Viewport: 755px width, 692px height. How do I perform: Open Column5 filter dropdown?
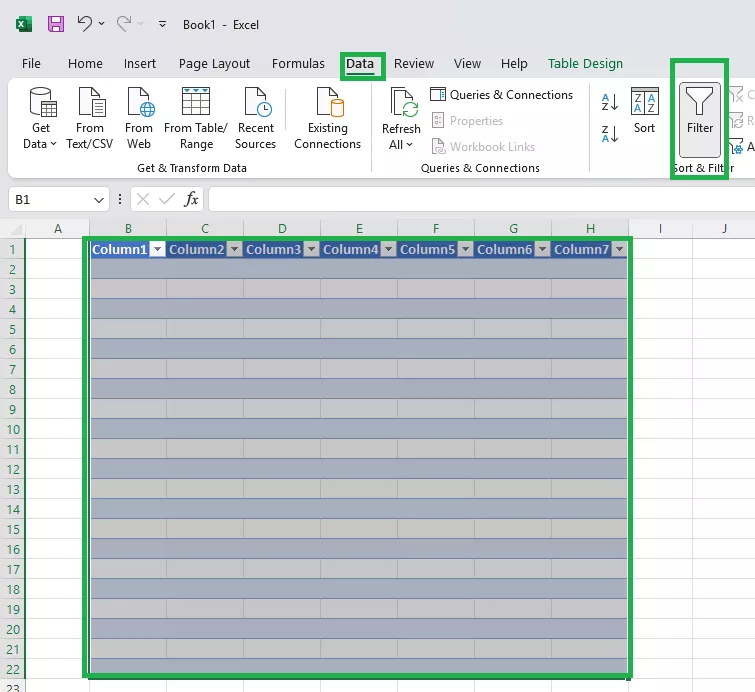tap(465, 249)
